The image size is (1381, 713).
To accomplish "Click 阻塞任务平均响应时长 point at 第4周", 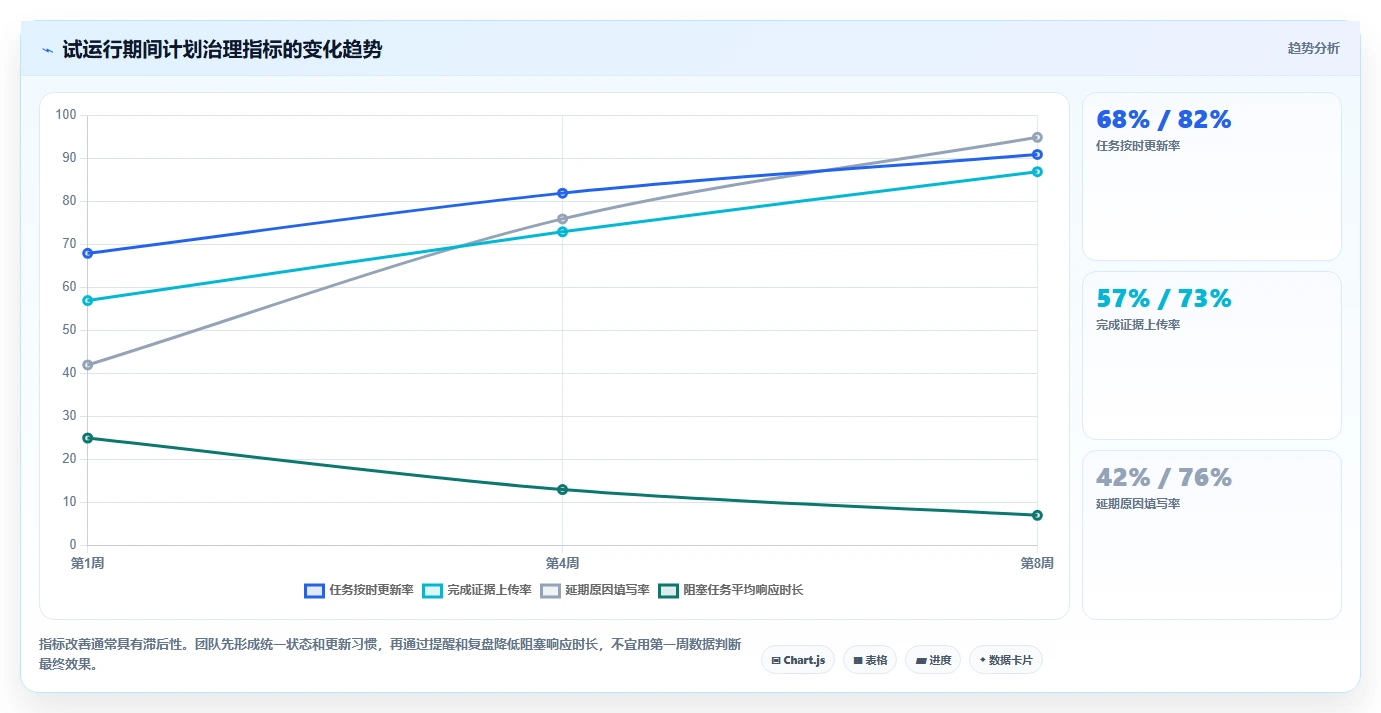I will coord(562,489).
